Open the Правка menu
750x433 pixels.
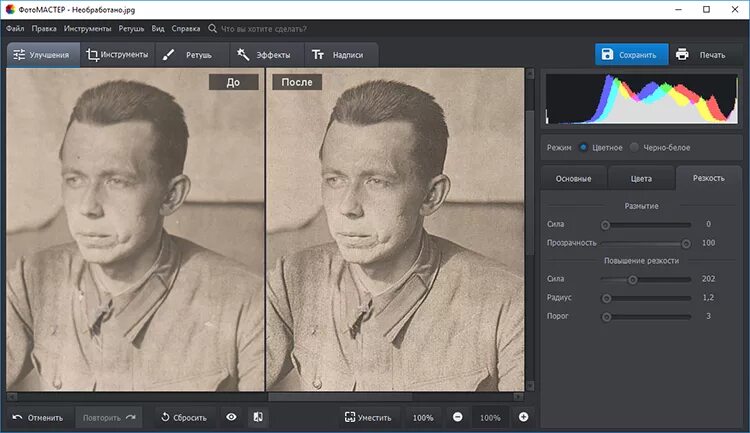[44, 29]
